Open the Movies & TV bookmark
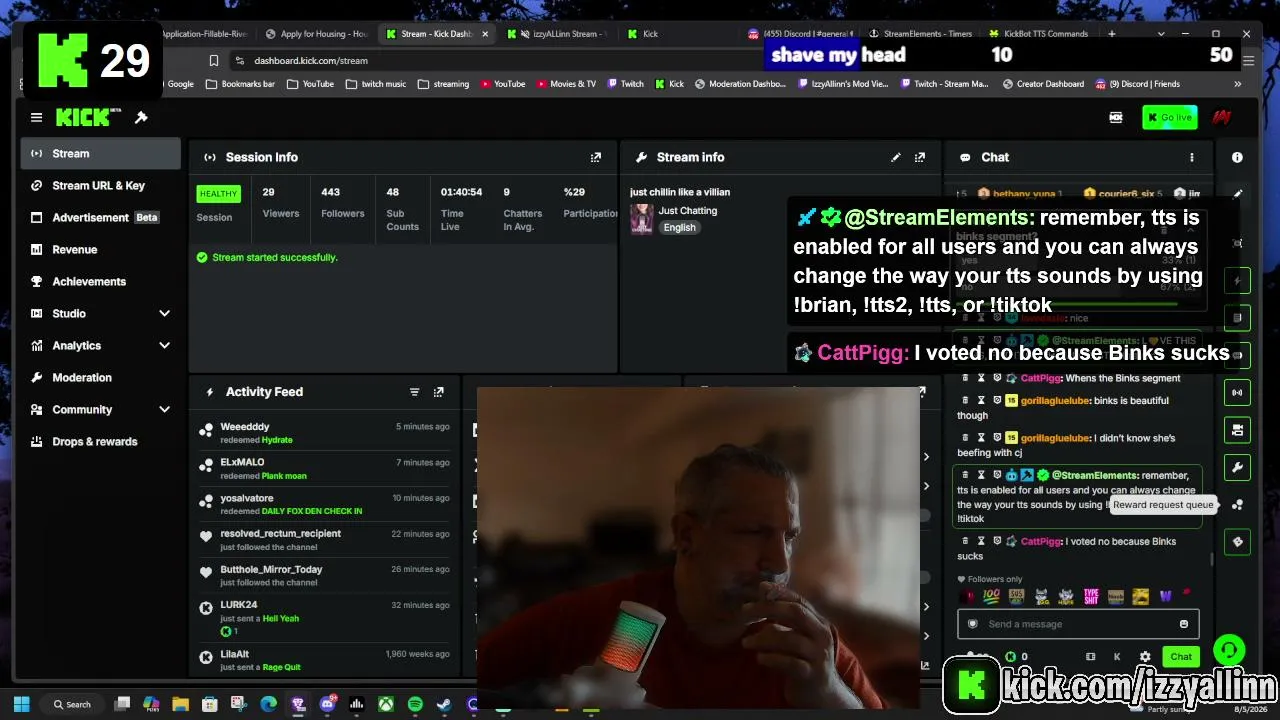 pyautogui.click(x=566, y=84)
